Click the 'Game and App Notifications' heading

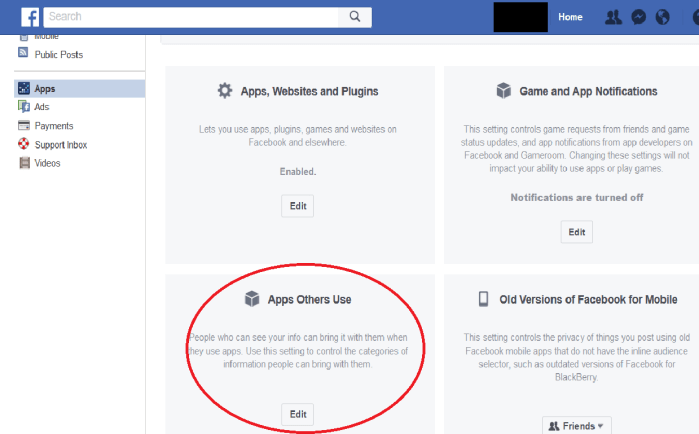click(588, 91)
